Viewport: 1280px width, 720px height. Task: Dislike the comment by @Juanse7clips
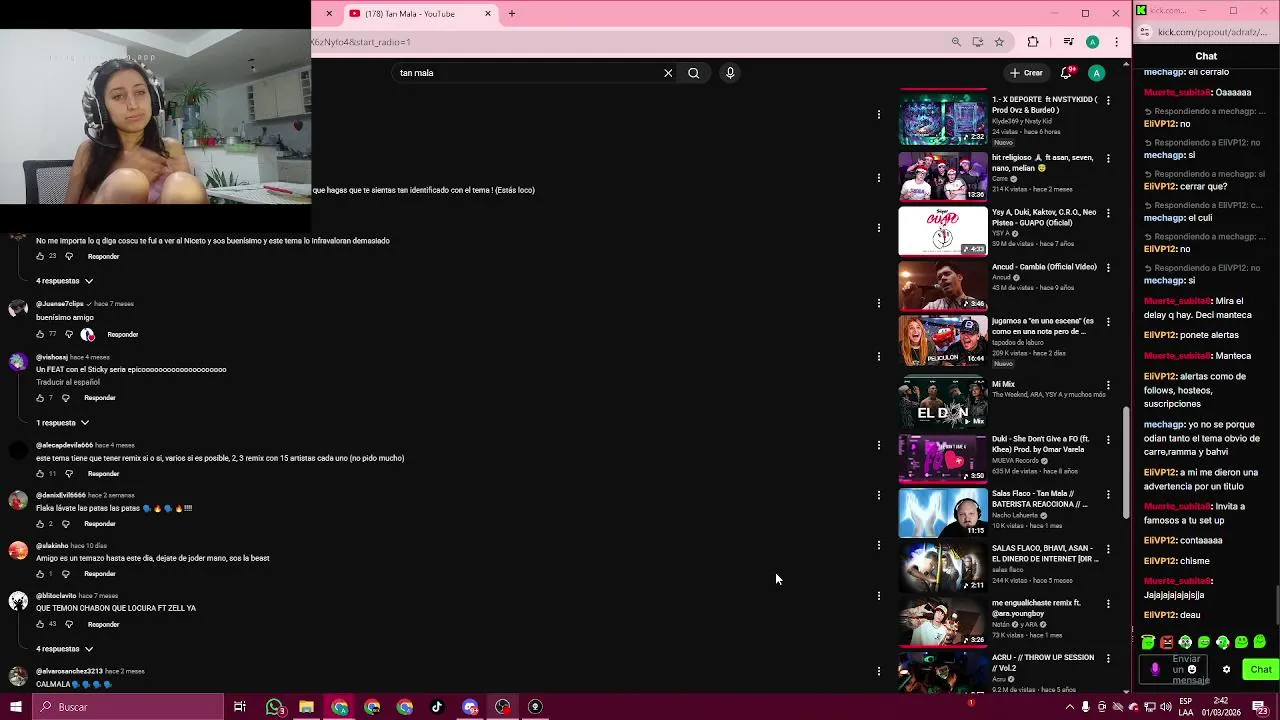69,334
